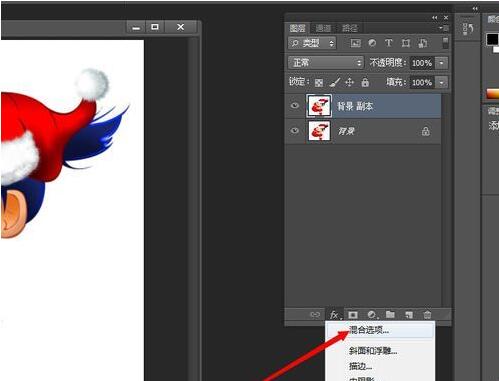Delete layer using trash icon
Viewport: 499px width, 381px height.
pyautogui.click(x=427, y=315)
